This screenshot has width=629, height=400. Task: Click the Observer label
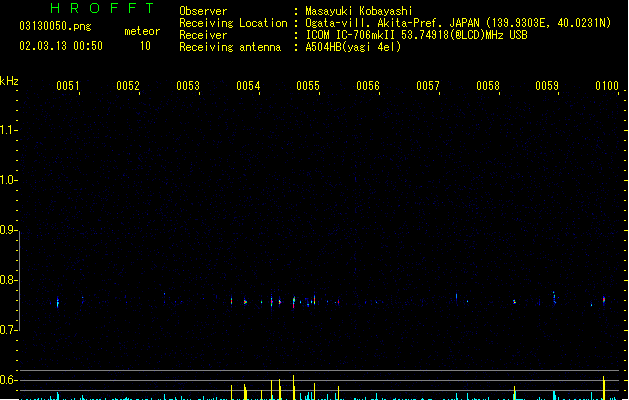click(x=203, y=11)
